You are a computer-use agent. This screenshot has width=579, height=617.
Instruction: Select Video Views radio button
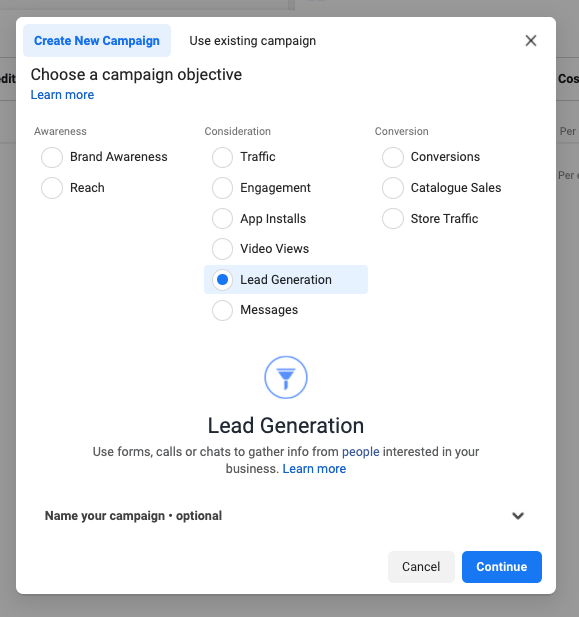222,249
